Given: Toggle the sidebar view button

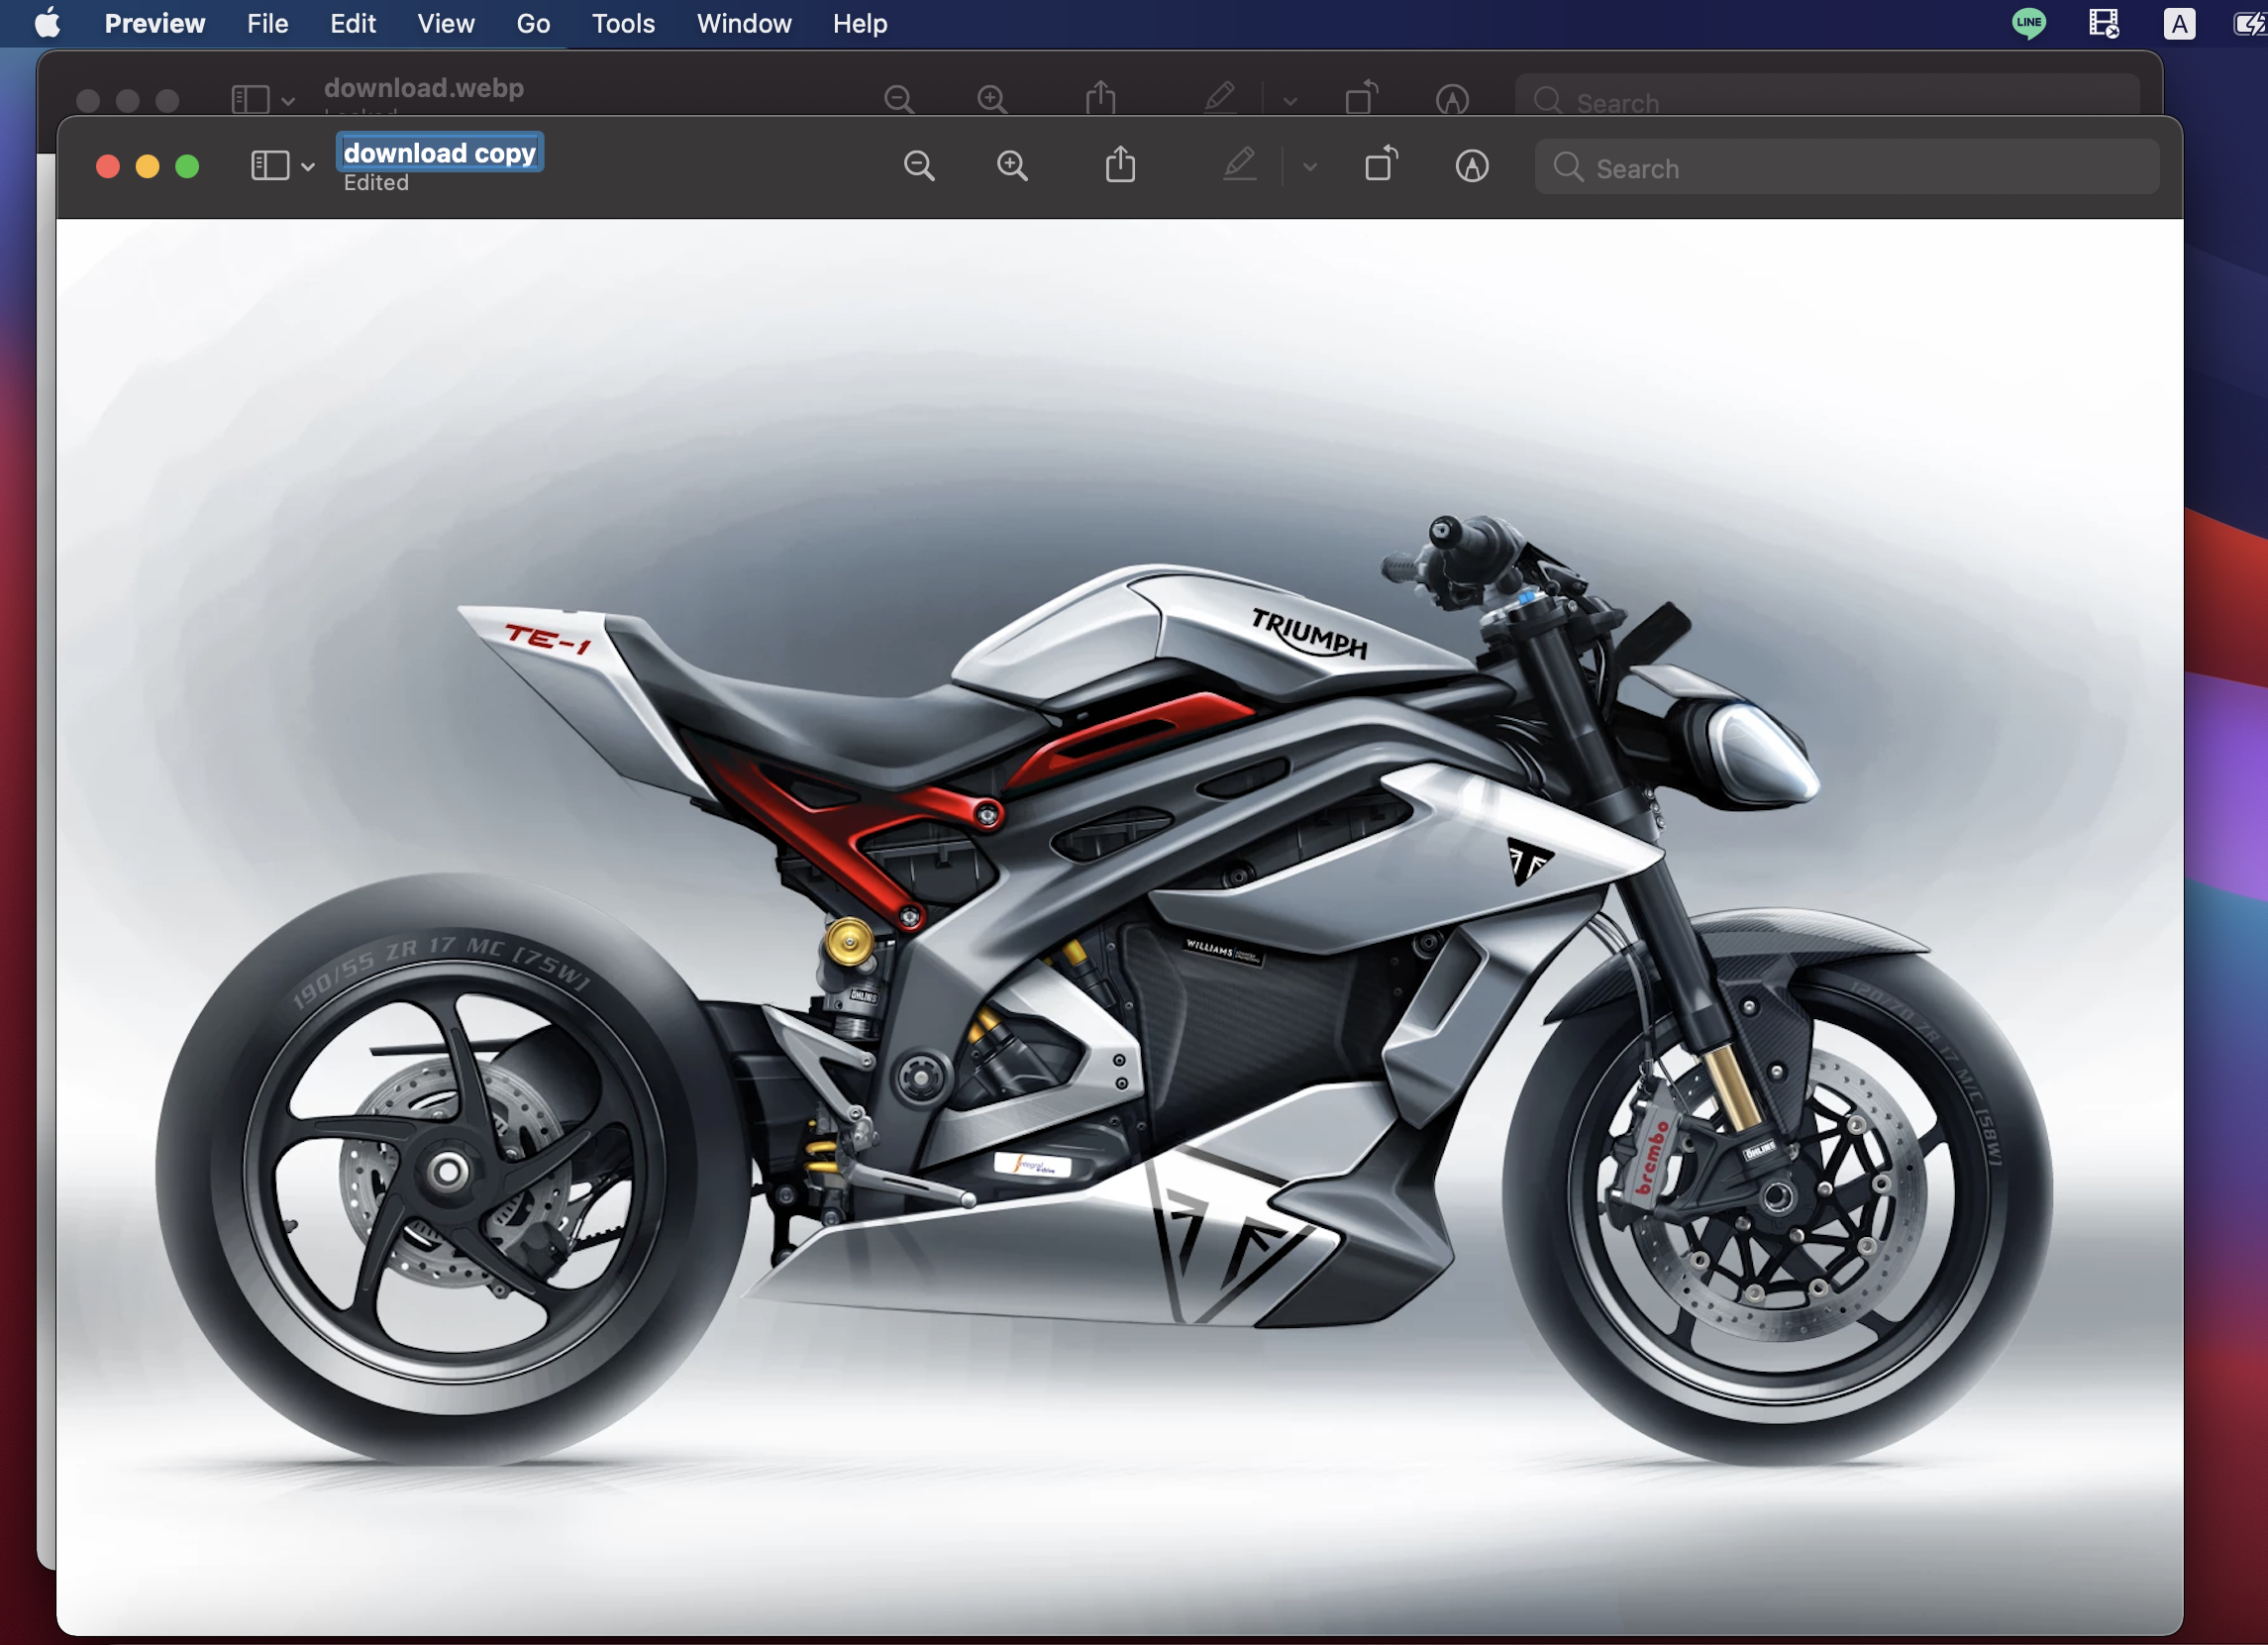Looking at the screenshot, I should 270,166.
